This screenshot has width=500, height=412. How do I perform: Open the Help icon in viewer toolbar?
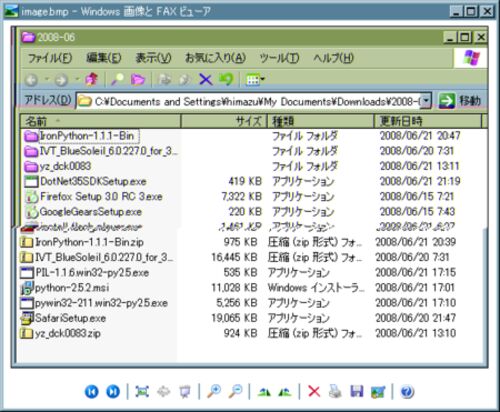[x=407, y=392]
